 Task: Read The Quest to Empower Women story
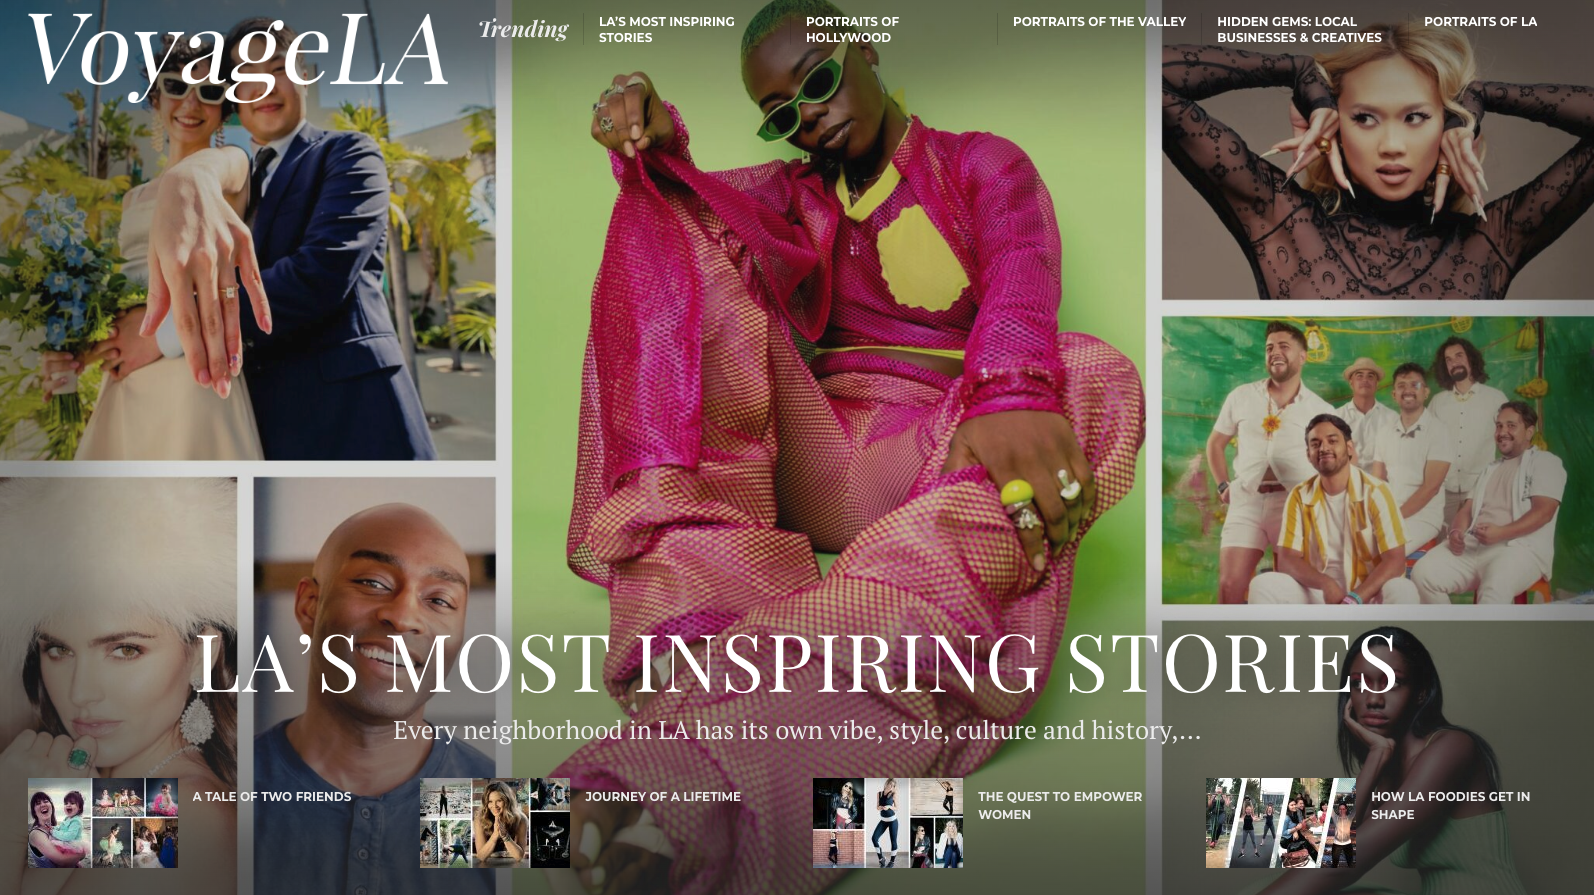(1060, 805)
